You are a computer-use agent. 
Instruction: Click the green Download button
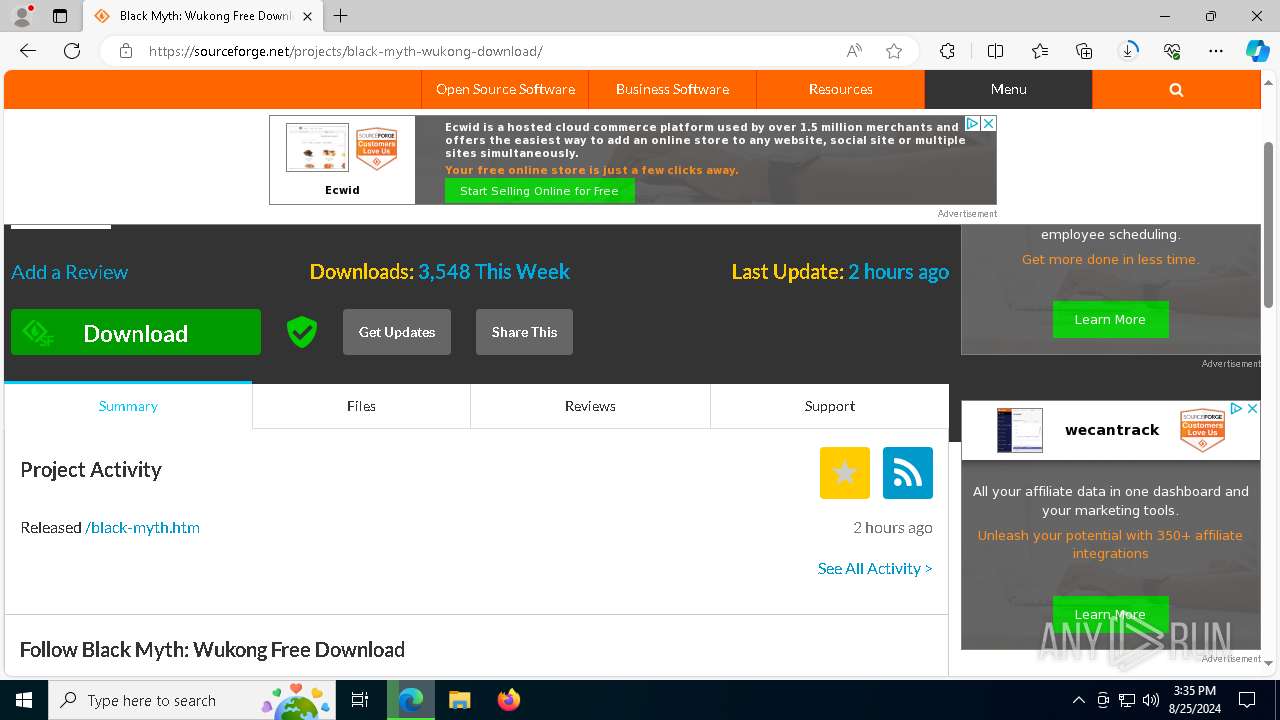(136, 332)
